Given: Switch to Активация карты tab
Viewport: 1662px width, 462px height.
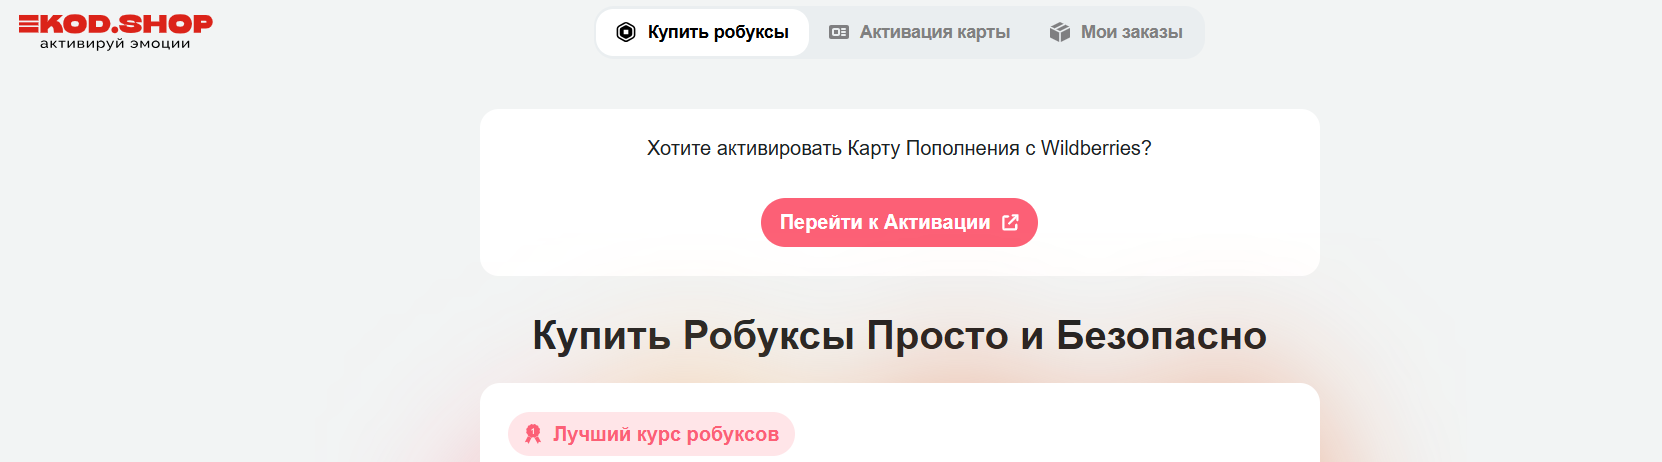Looking at the screenshot, I should 920,32.
